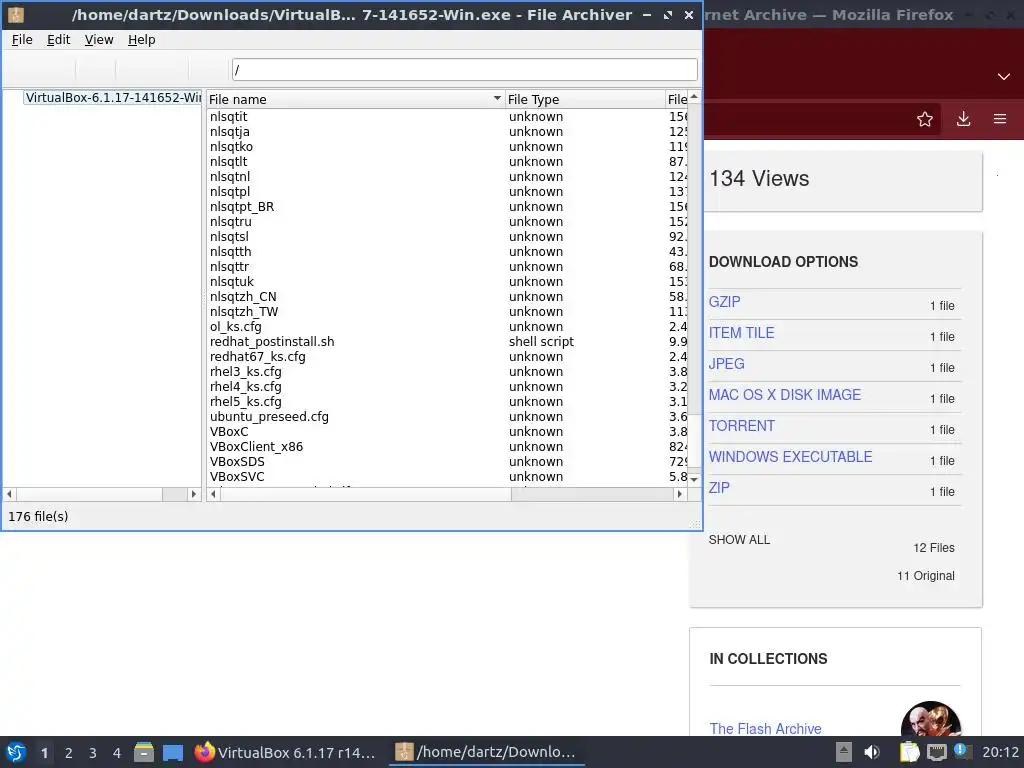
Task: Switch to workspace 3 in pager
Action: point(93,752)
